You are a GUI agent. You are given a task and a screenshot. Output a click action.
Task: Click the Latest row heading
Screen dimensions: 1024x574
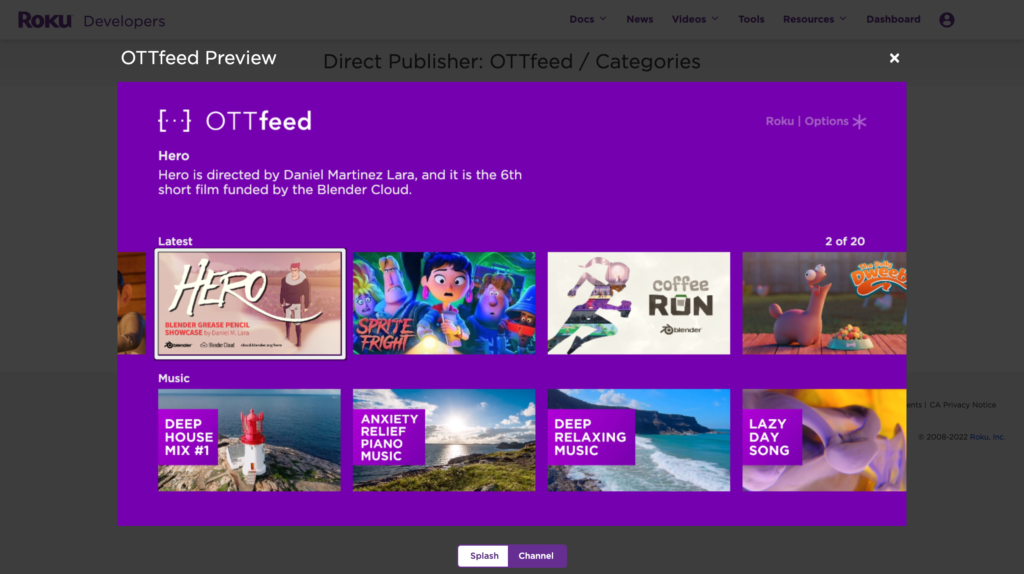[x=175, y=241]
